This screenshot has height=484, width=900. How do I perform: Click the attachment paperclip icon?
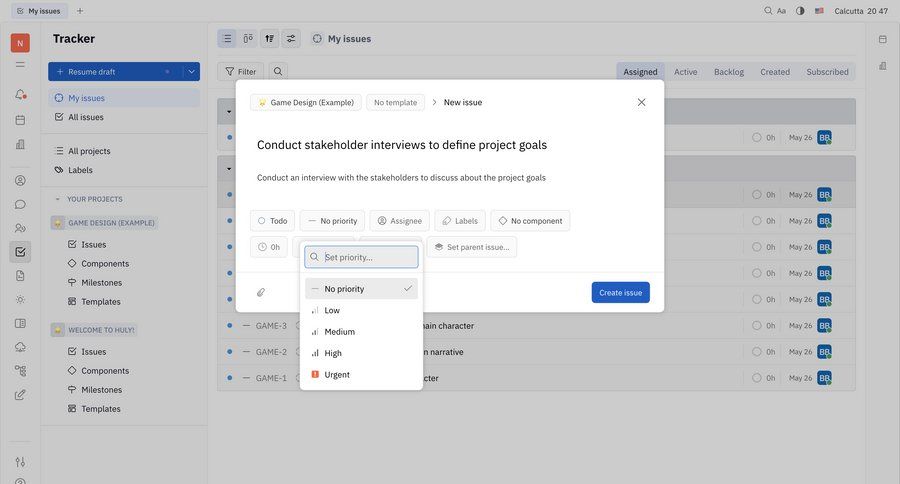(261, 293)
